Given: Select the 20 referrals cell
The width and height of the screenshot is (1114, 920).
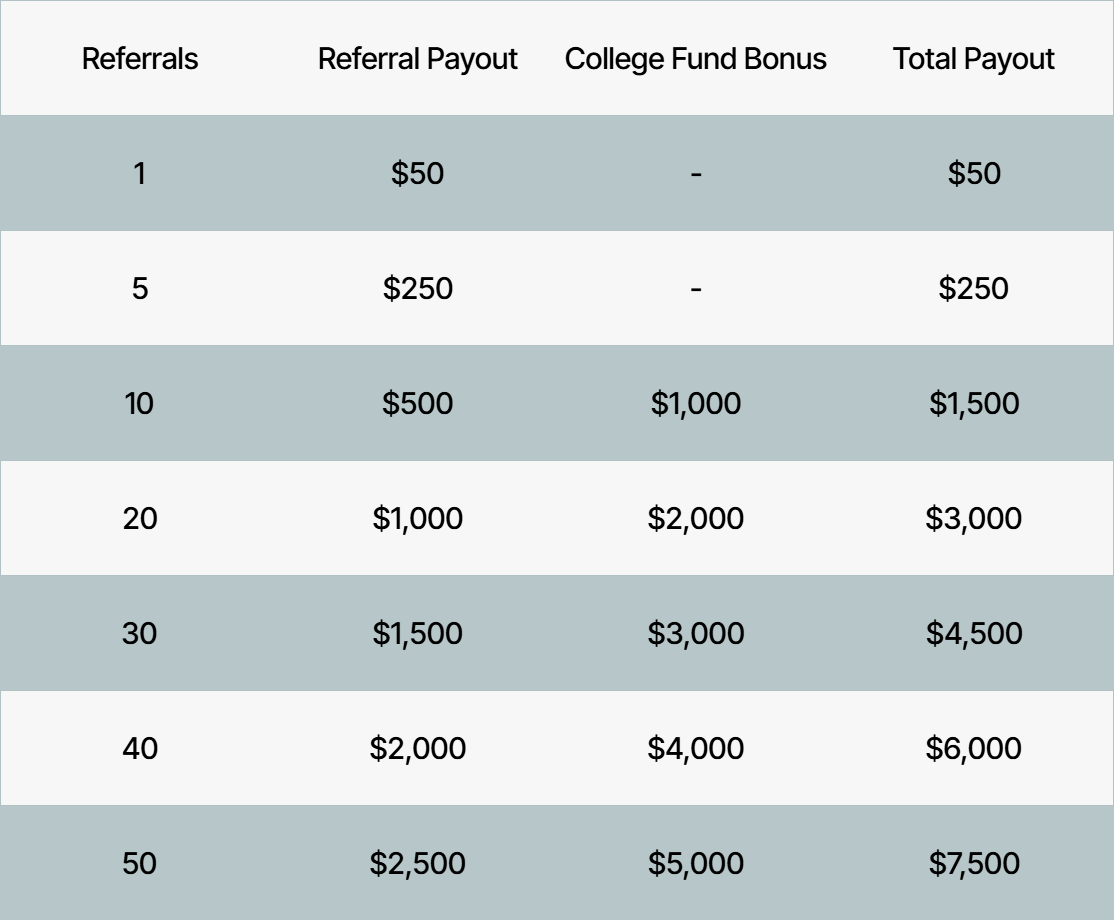Looking at the screenshot, I should coord(140,519).
